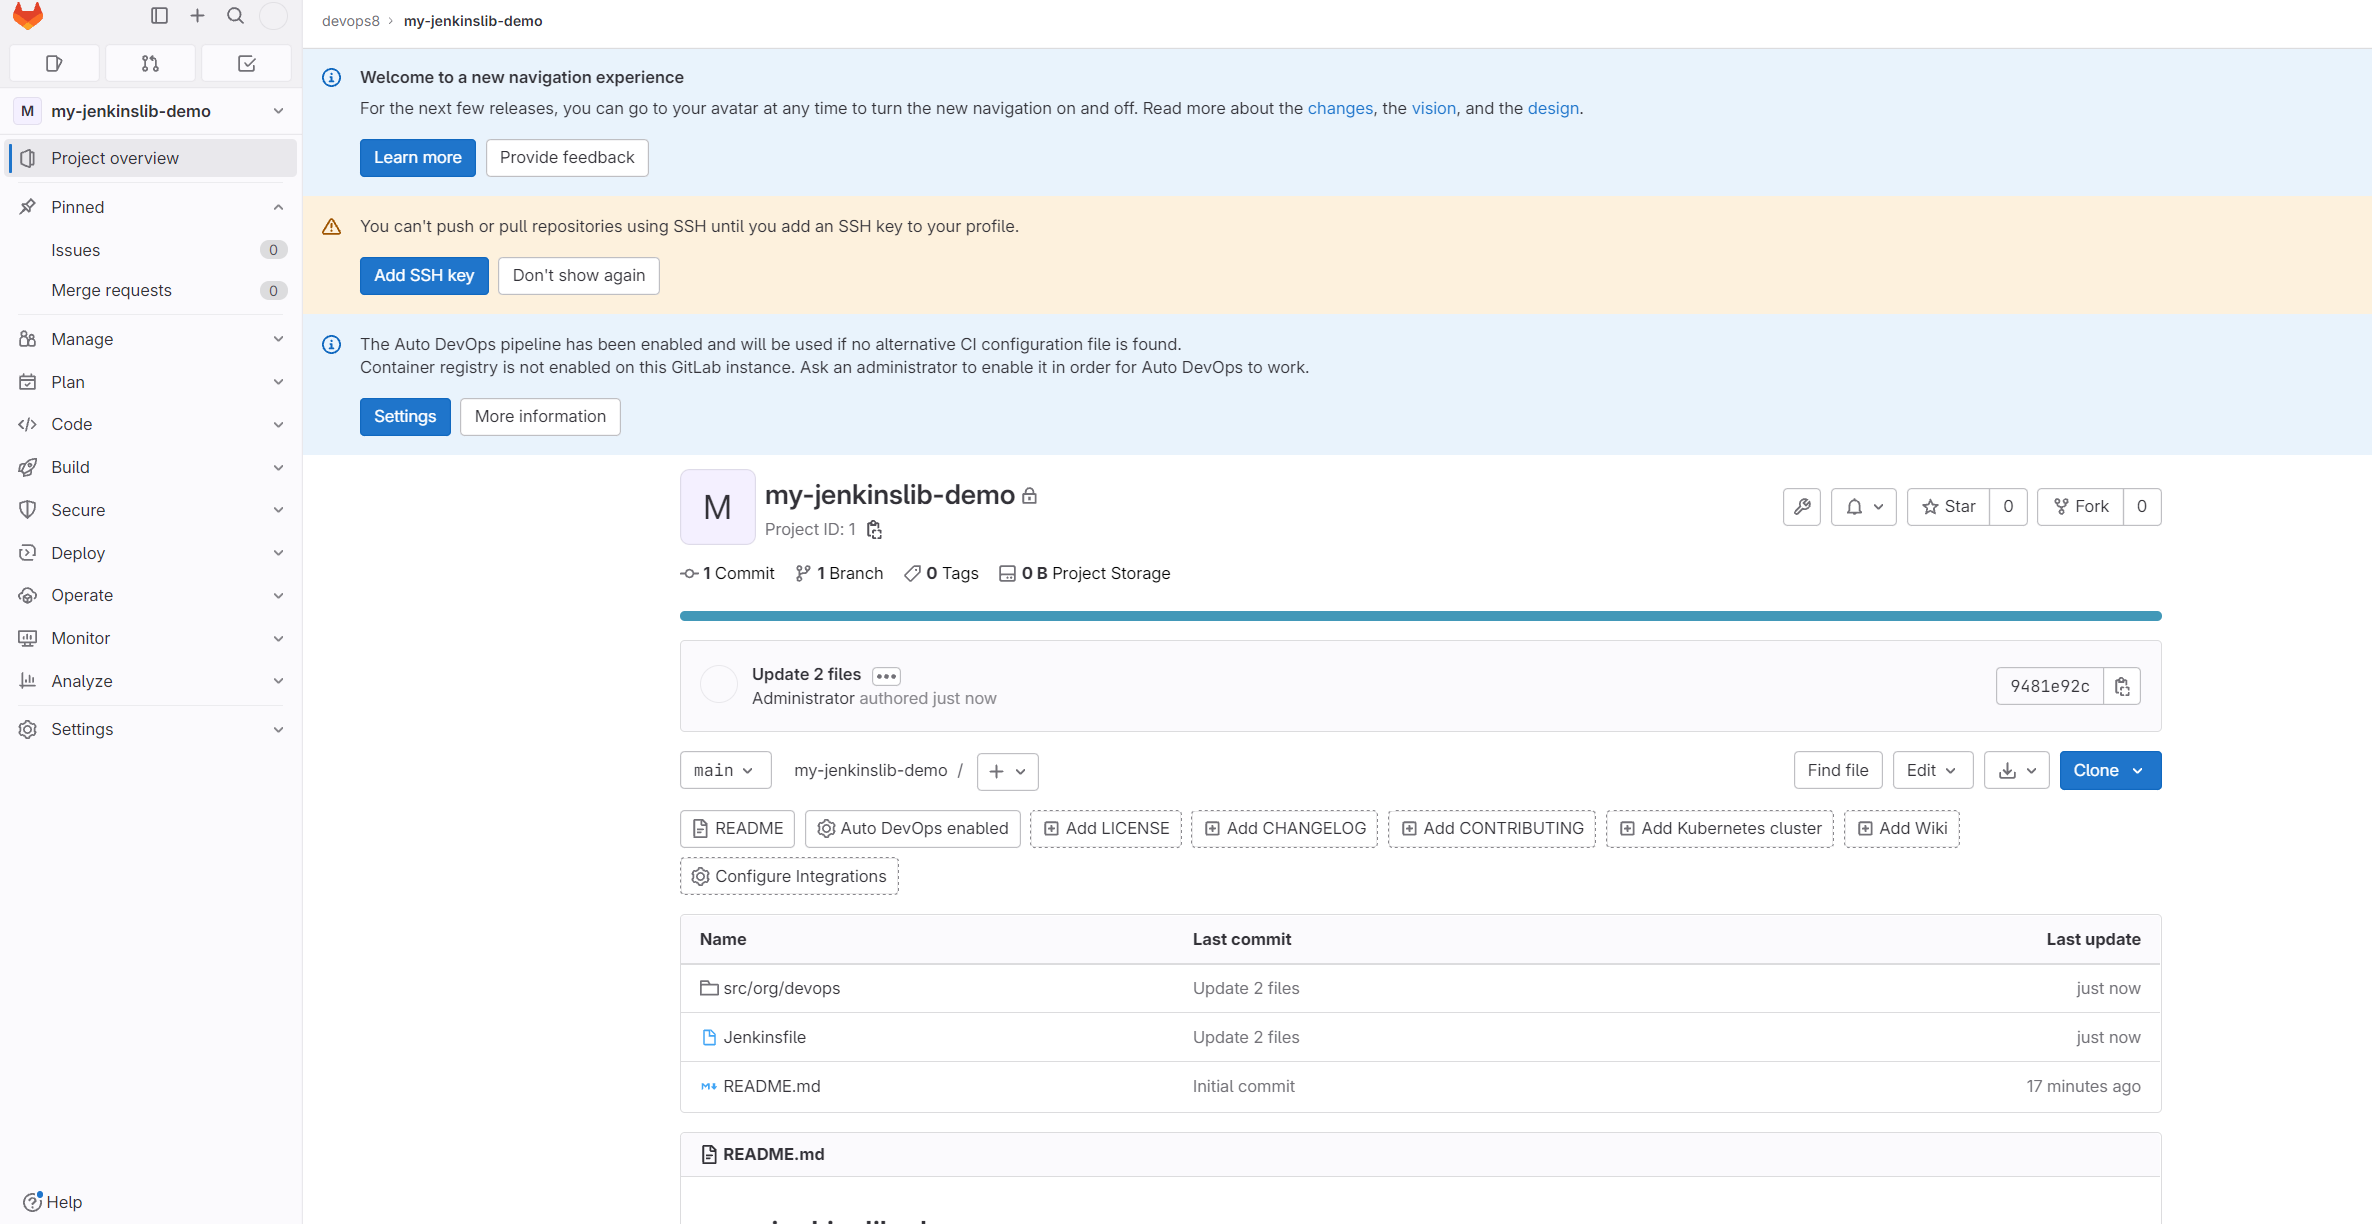Open the user avatar menu

click(273, 16)
